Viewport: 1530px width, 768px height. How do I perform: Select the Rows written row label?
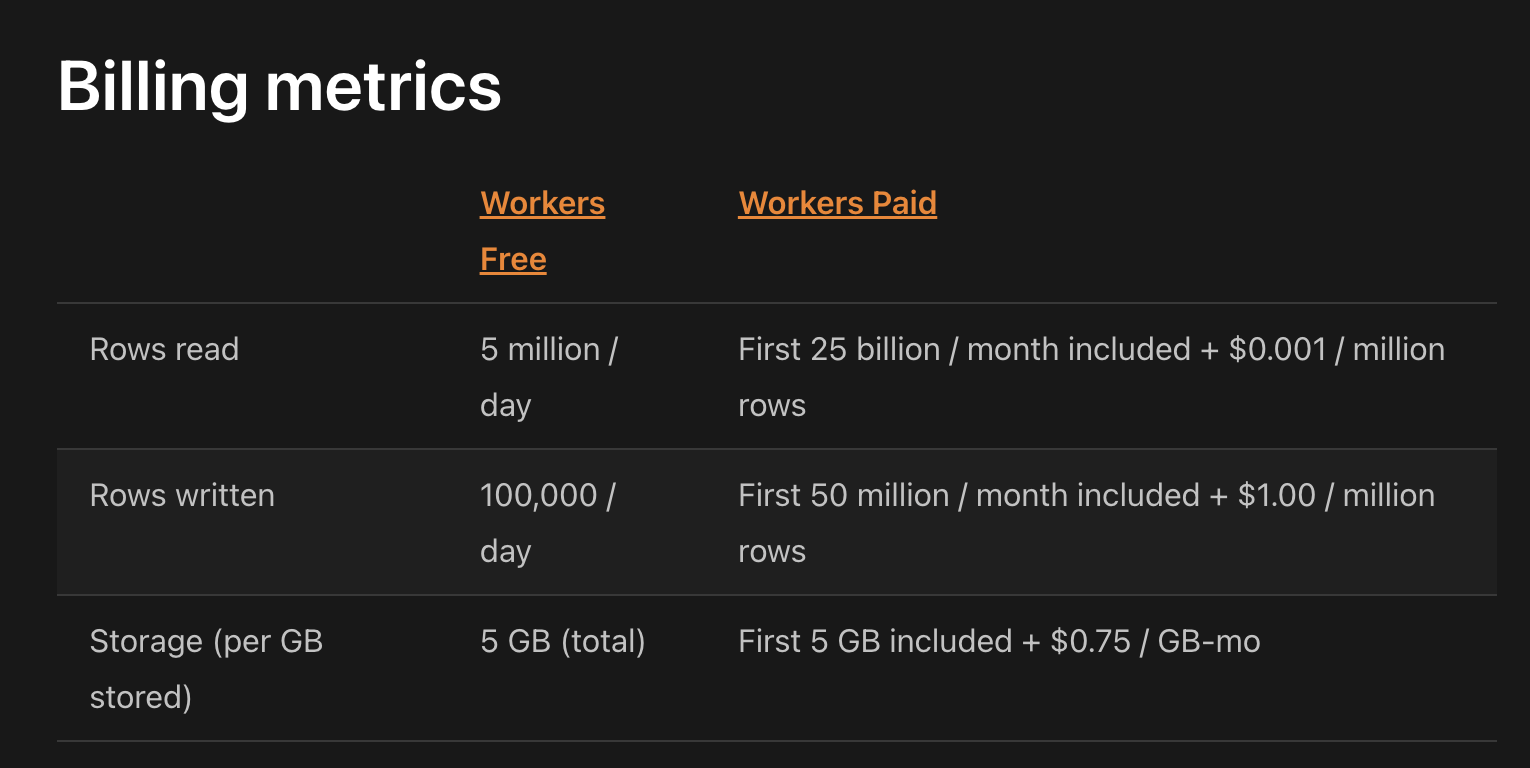(x=182, y=496)
